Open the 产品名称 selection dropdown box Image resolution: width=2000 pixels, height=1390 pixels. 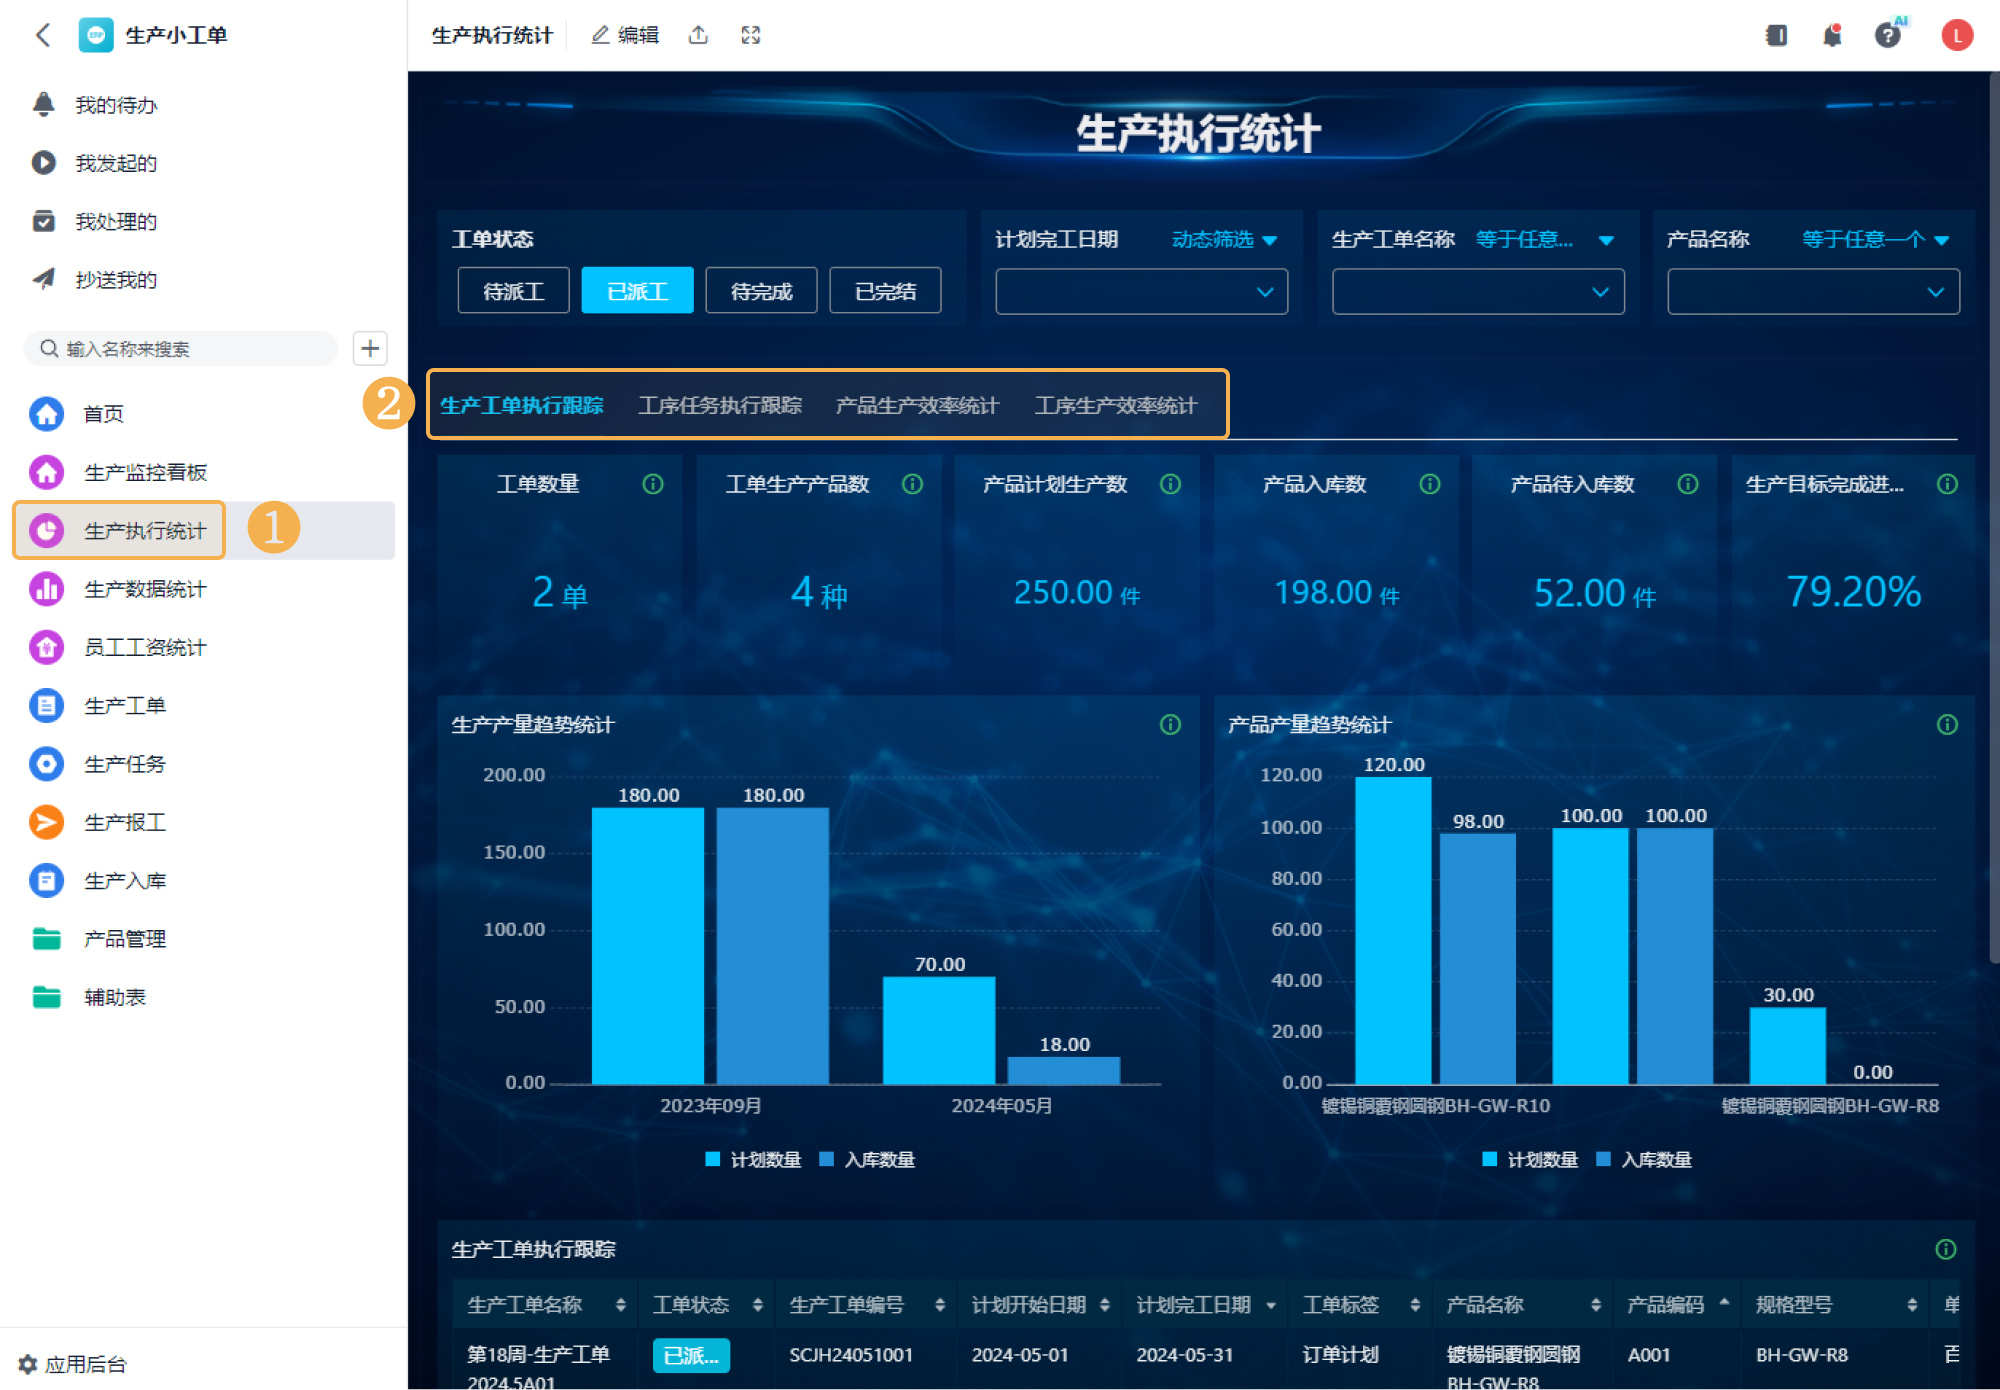pyautogui.click(x=1812, y=292)
